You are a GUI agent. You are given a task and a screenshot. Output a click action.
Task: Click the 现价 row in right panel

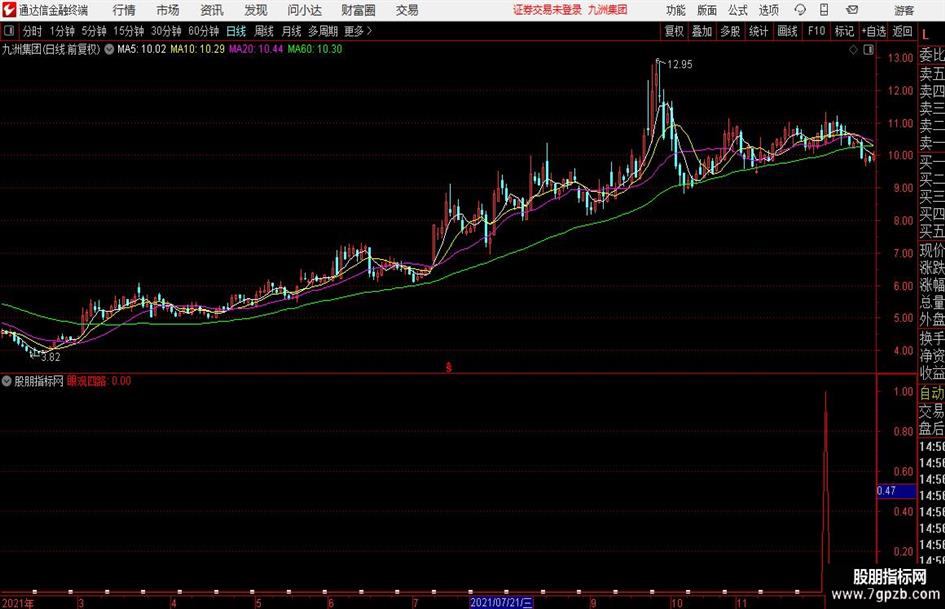tap(932, 250)
